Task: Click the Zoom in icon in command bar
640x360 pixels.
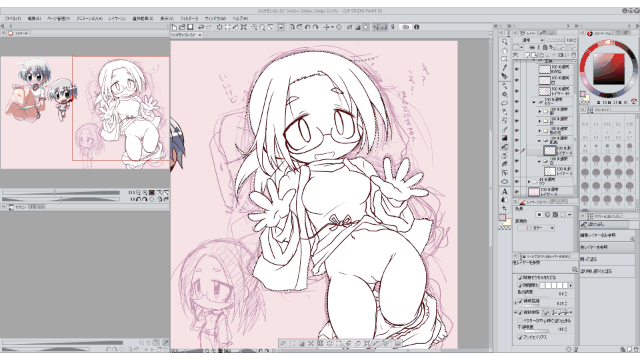Action: (254, 27)
